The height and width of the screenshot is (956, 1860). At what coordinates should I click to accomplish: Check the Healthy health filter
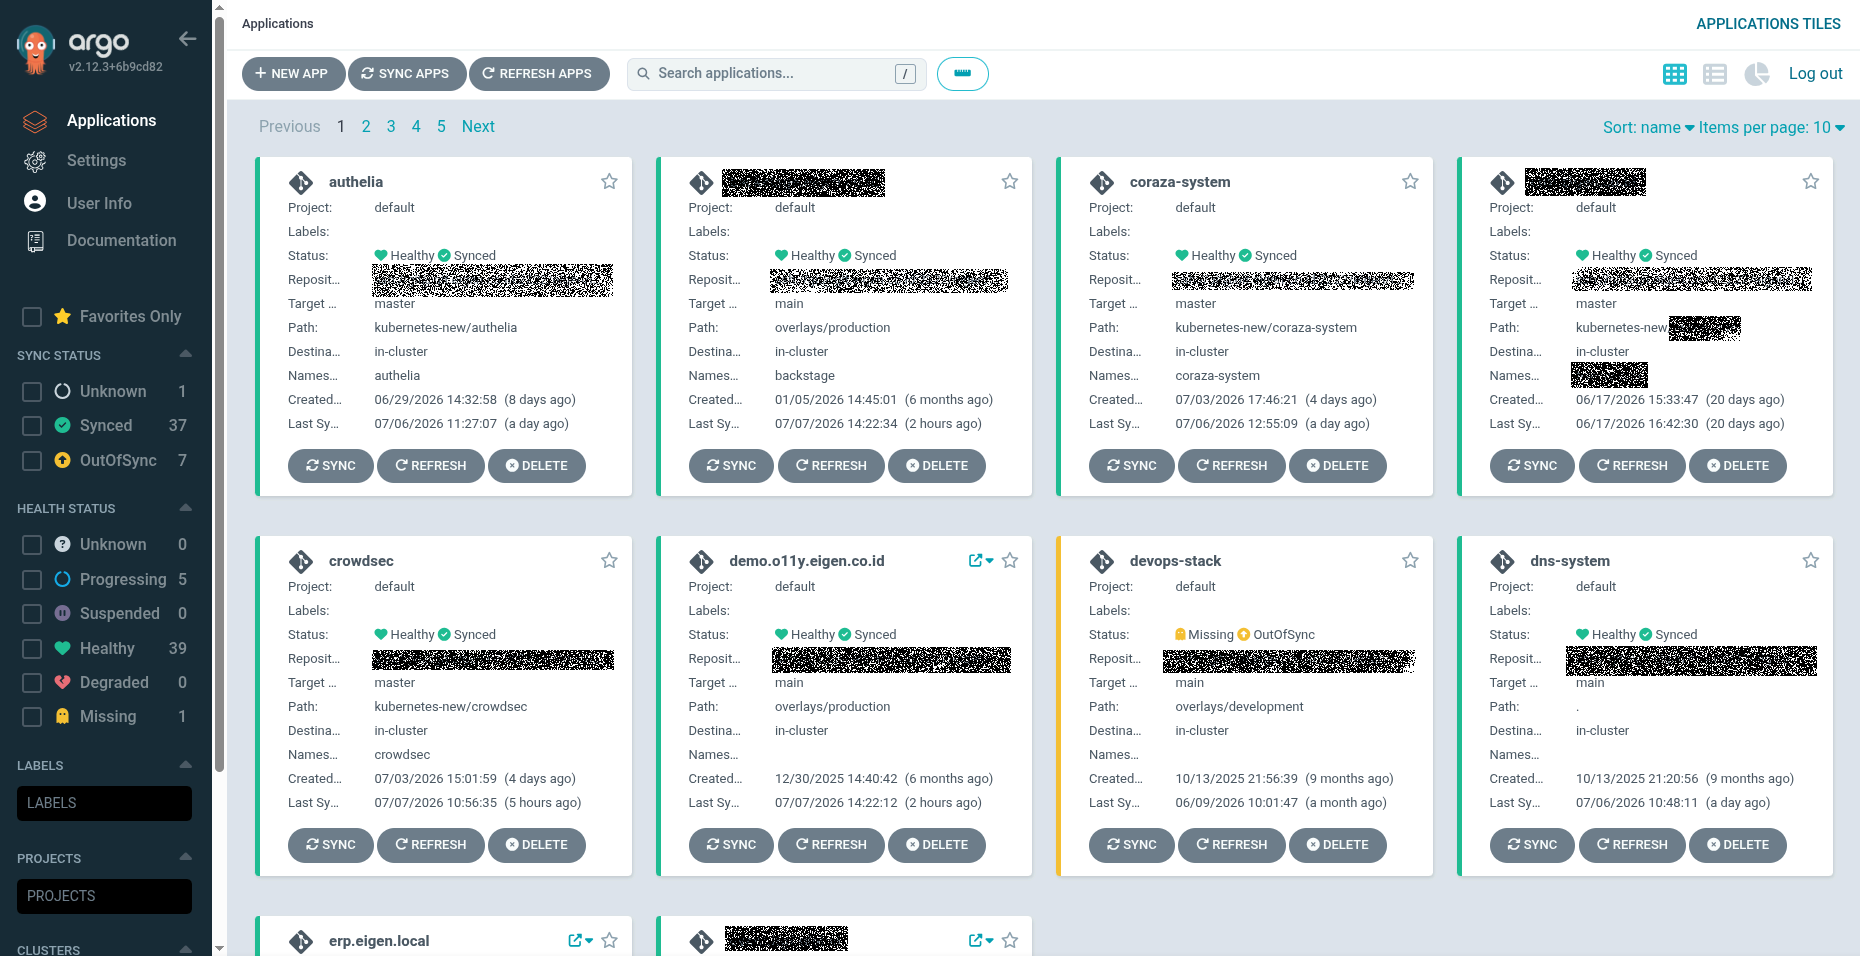[32, 649]
